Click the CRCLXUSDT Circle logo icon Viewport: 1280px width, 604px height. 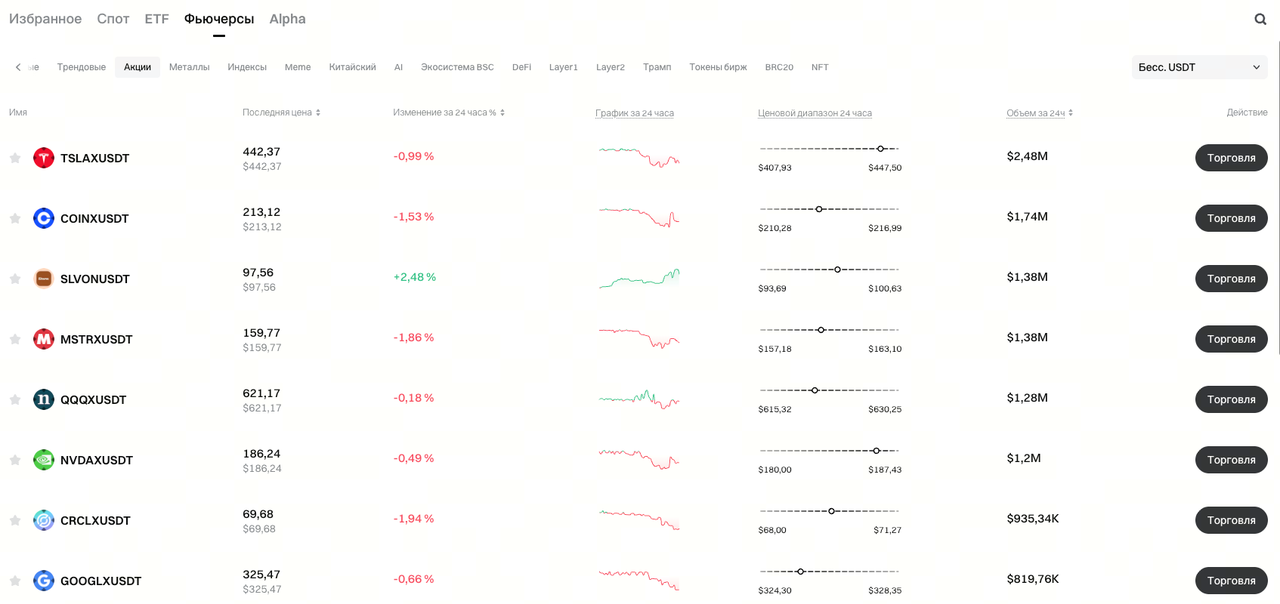pos(43,520)
